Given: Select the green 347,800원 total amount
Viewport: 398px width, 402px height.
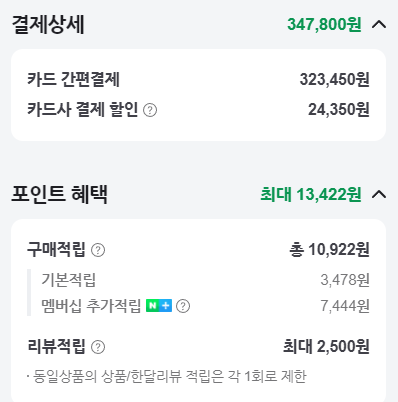Looking at the screenshot, I should click(324, 24).
